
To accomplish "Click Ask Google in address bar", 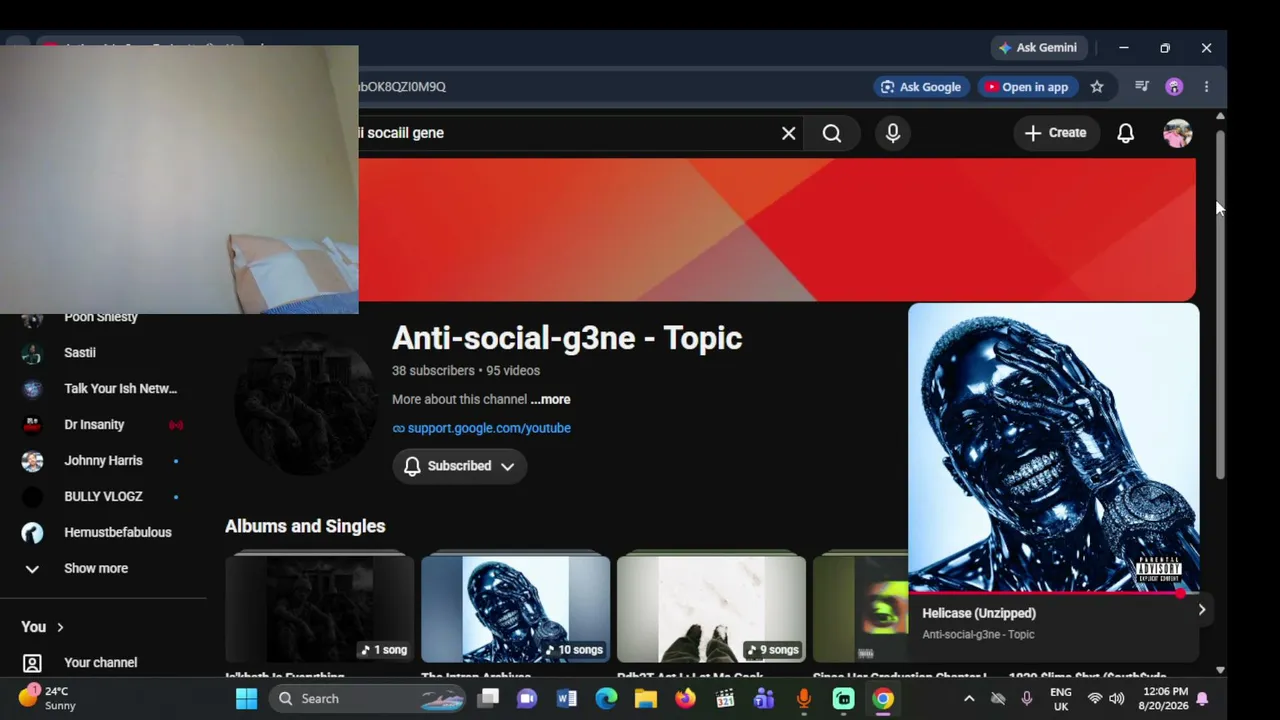I will pyautogui.click(x=920, y=87).
